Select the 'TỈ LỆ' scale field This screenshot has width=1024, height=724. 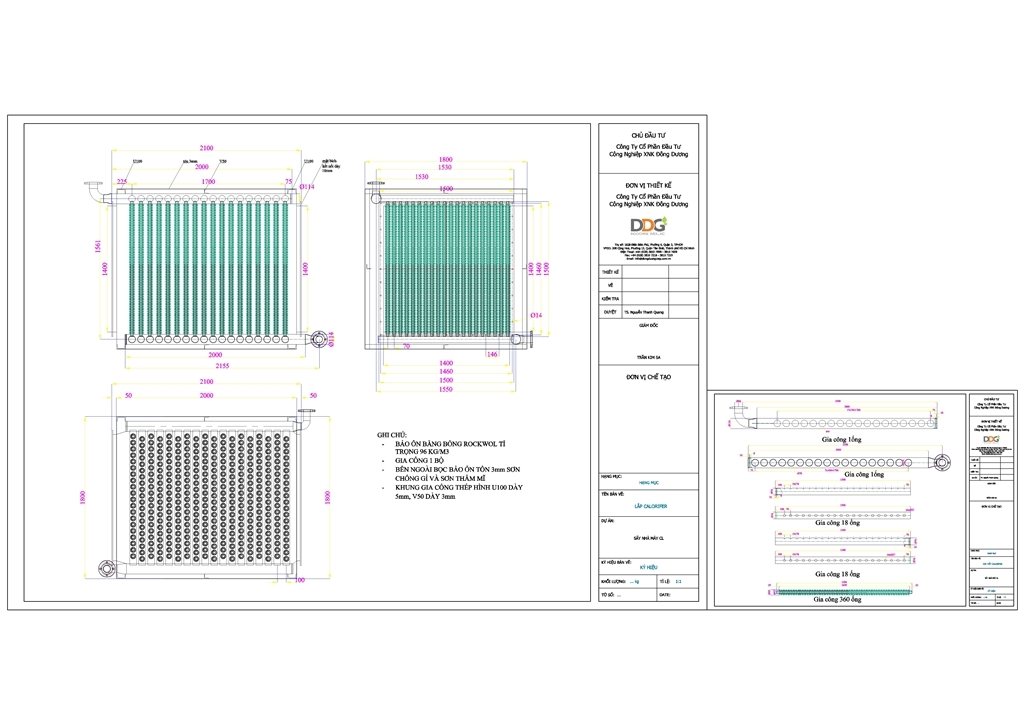tap(677, 581)
